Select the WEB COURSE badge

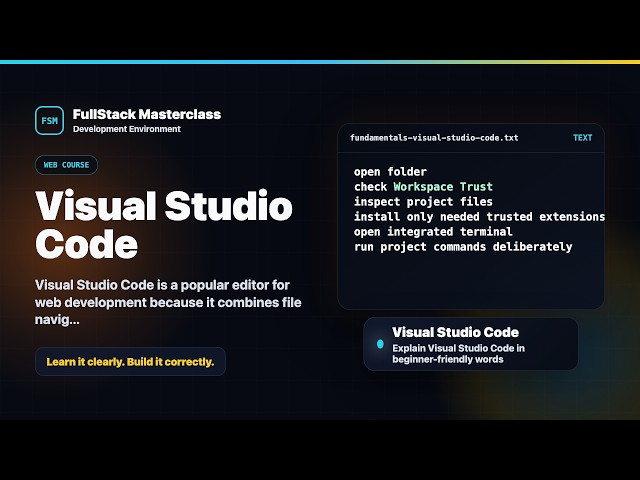pos(67,165)
